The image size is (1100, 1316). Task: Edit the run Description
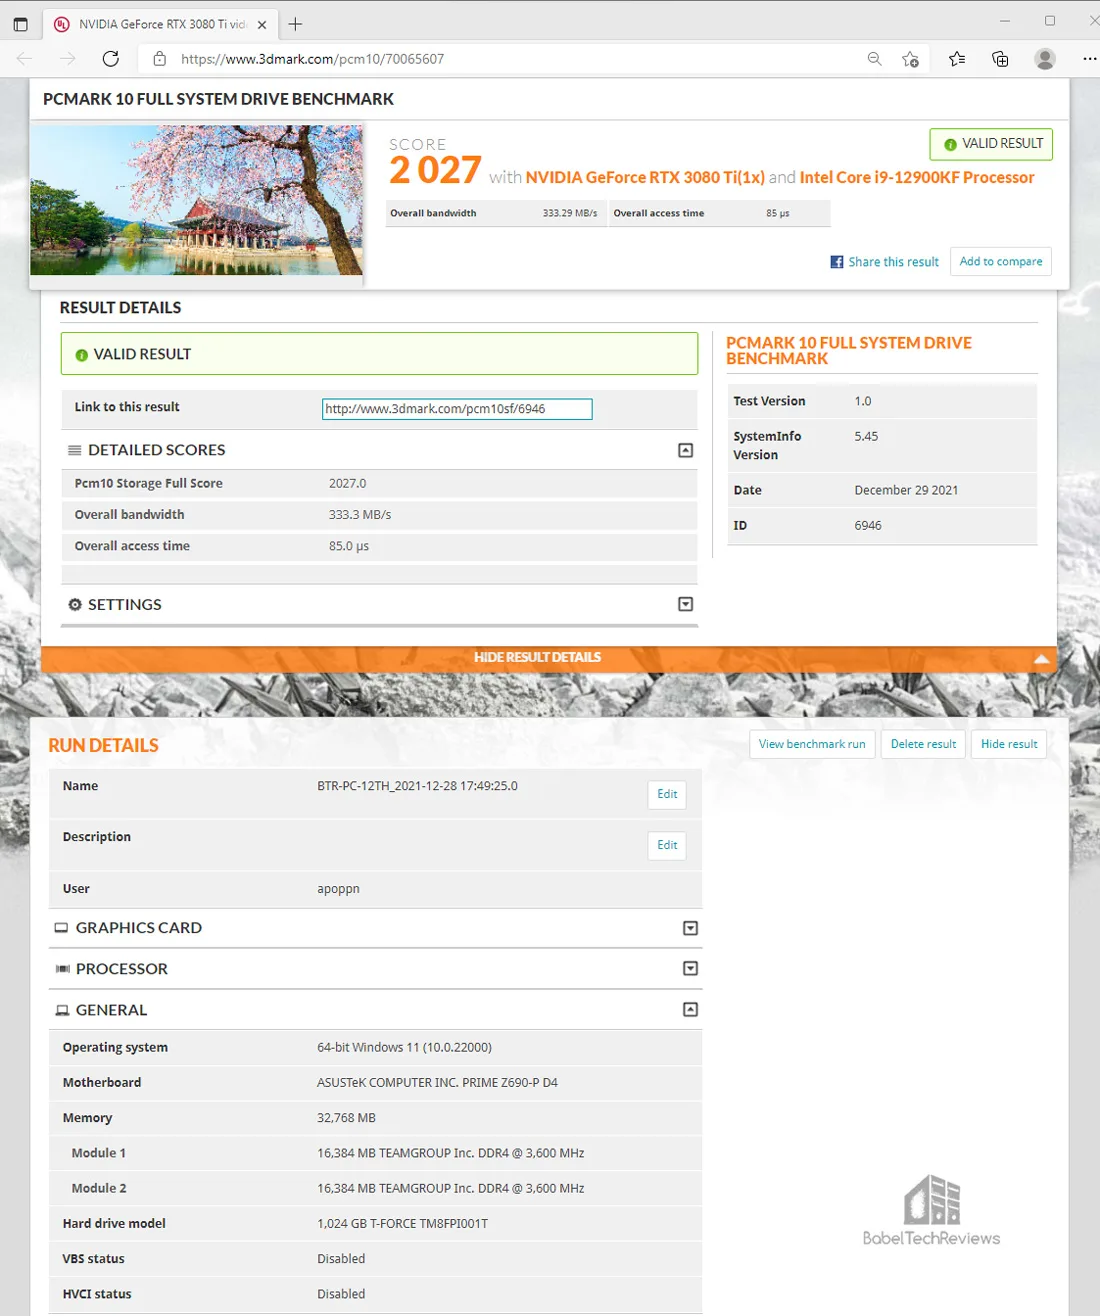(x=667, y=845)
